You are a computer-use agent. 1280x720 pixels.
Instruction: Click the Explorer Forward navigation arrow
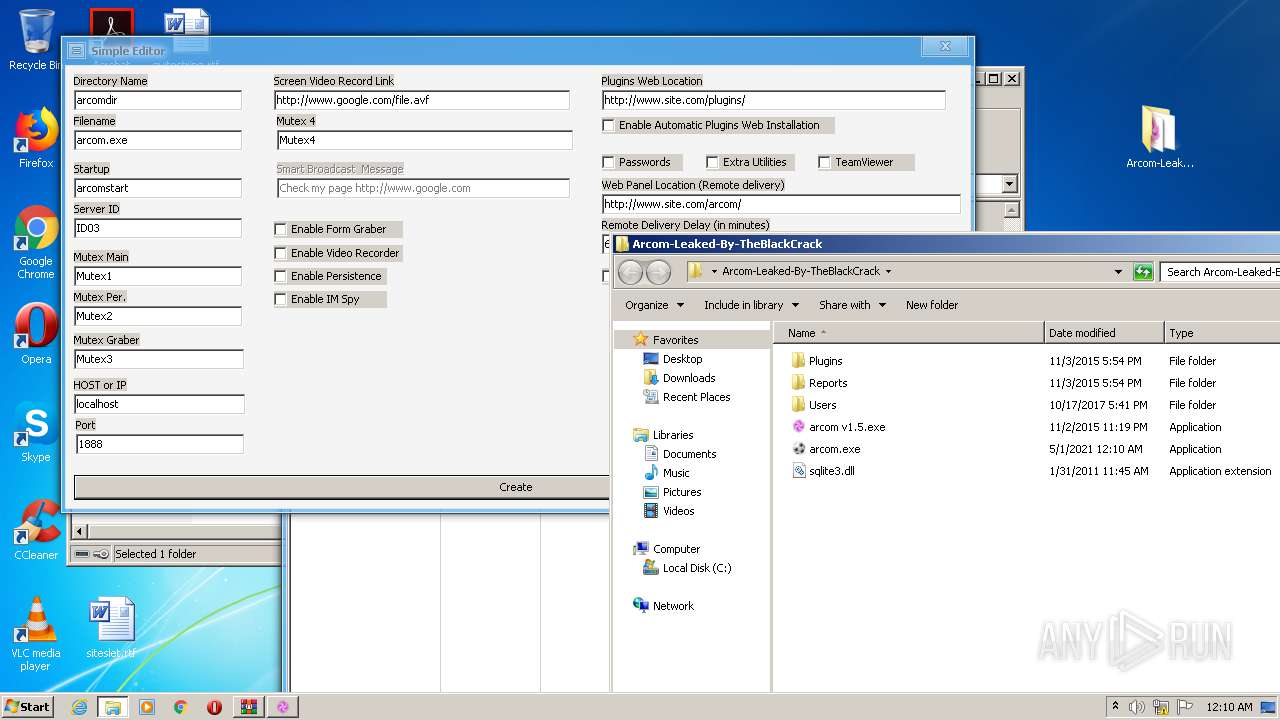(658, 271)
